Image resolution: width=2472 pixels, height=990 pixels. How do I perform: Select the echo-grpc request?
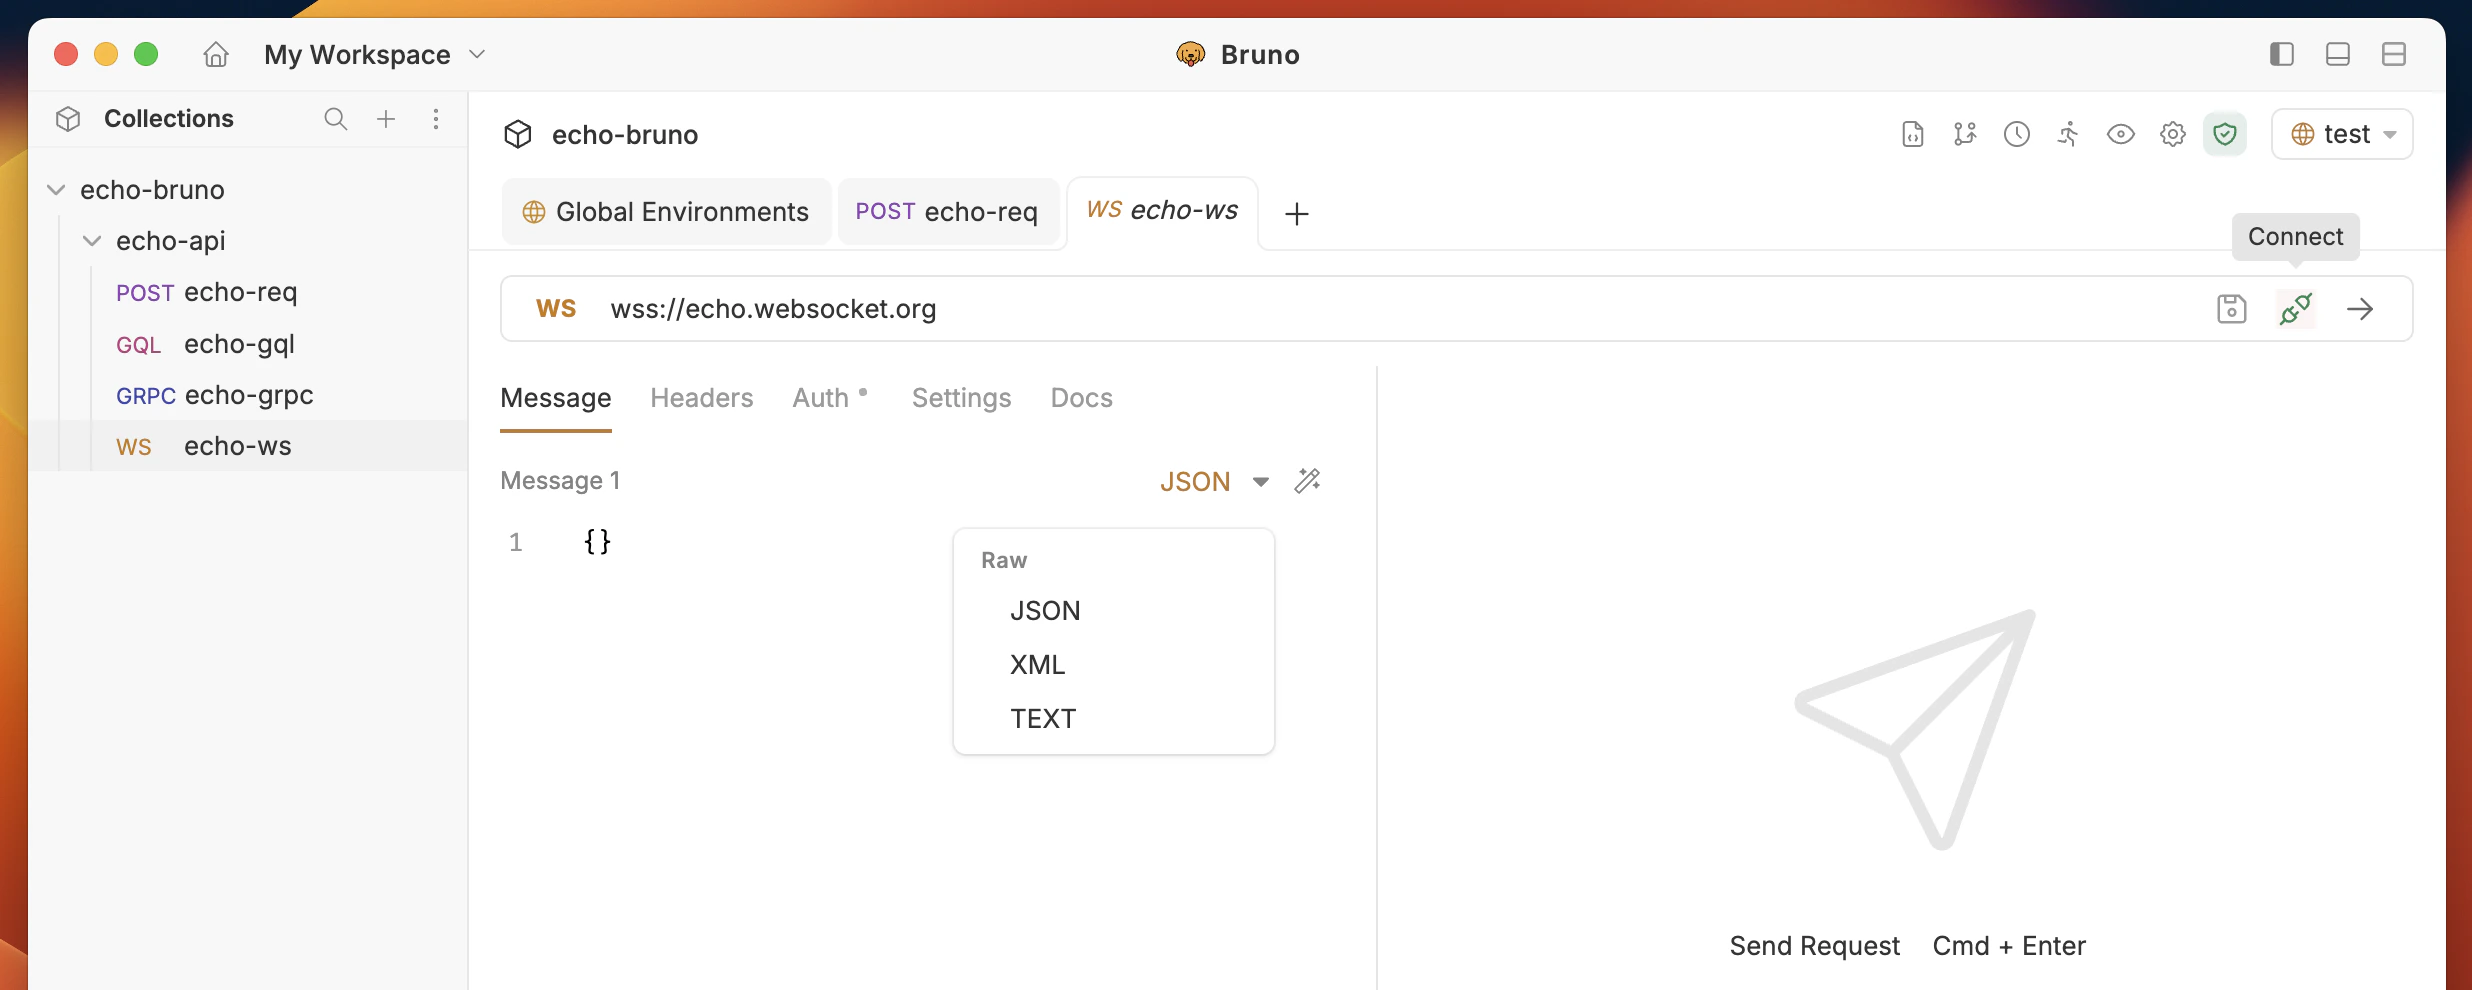point(248,394)
